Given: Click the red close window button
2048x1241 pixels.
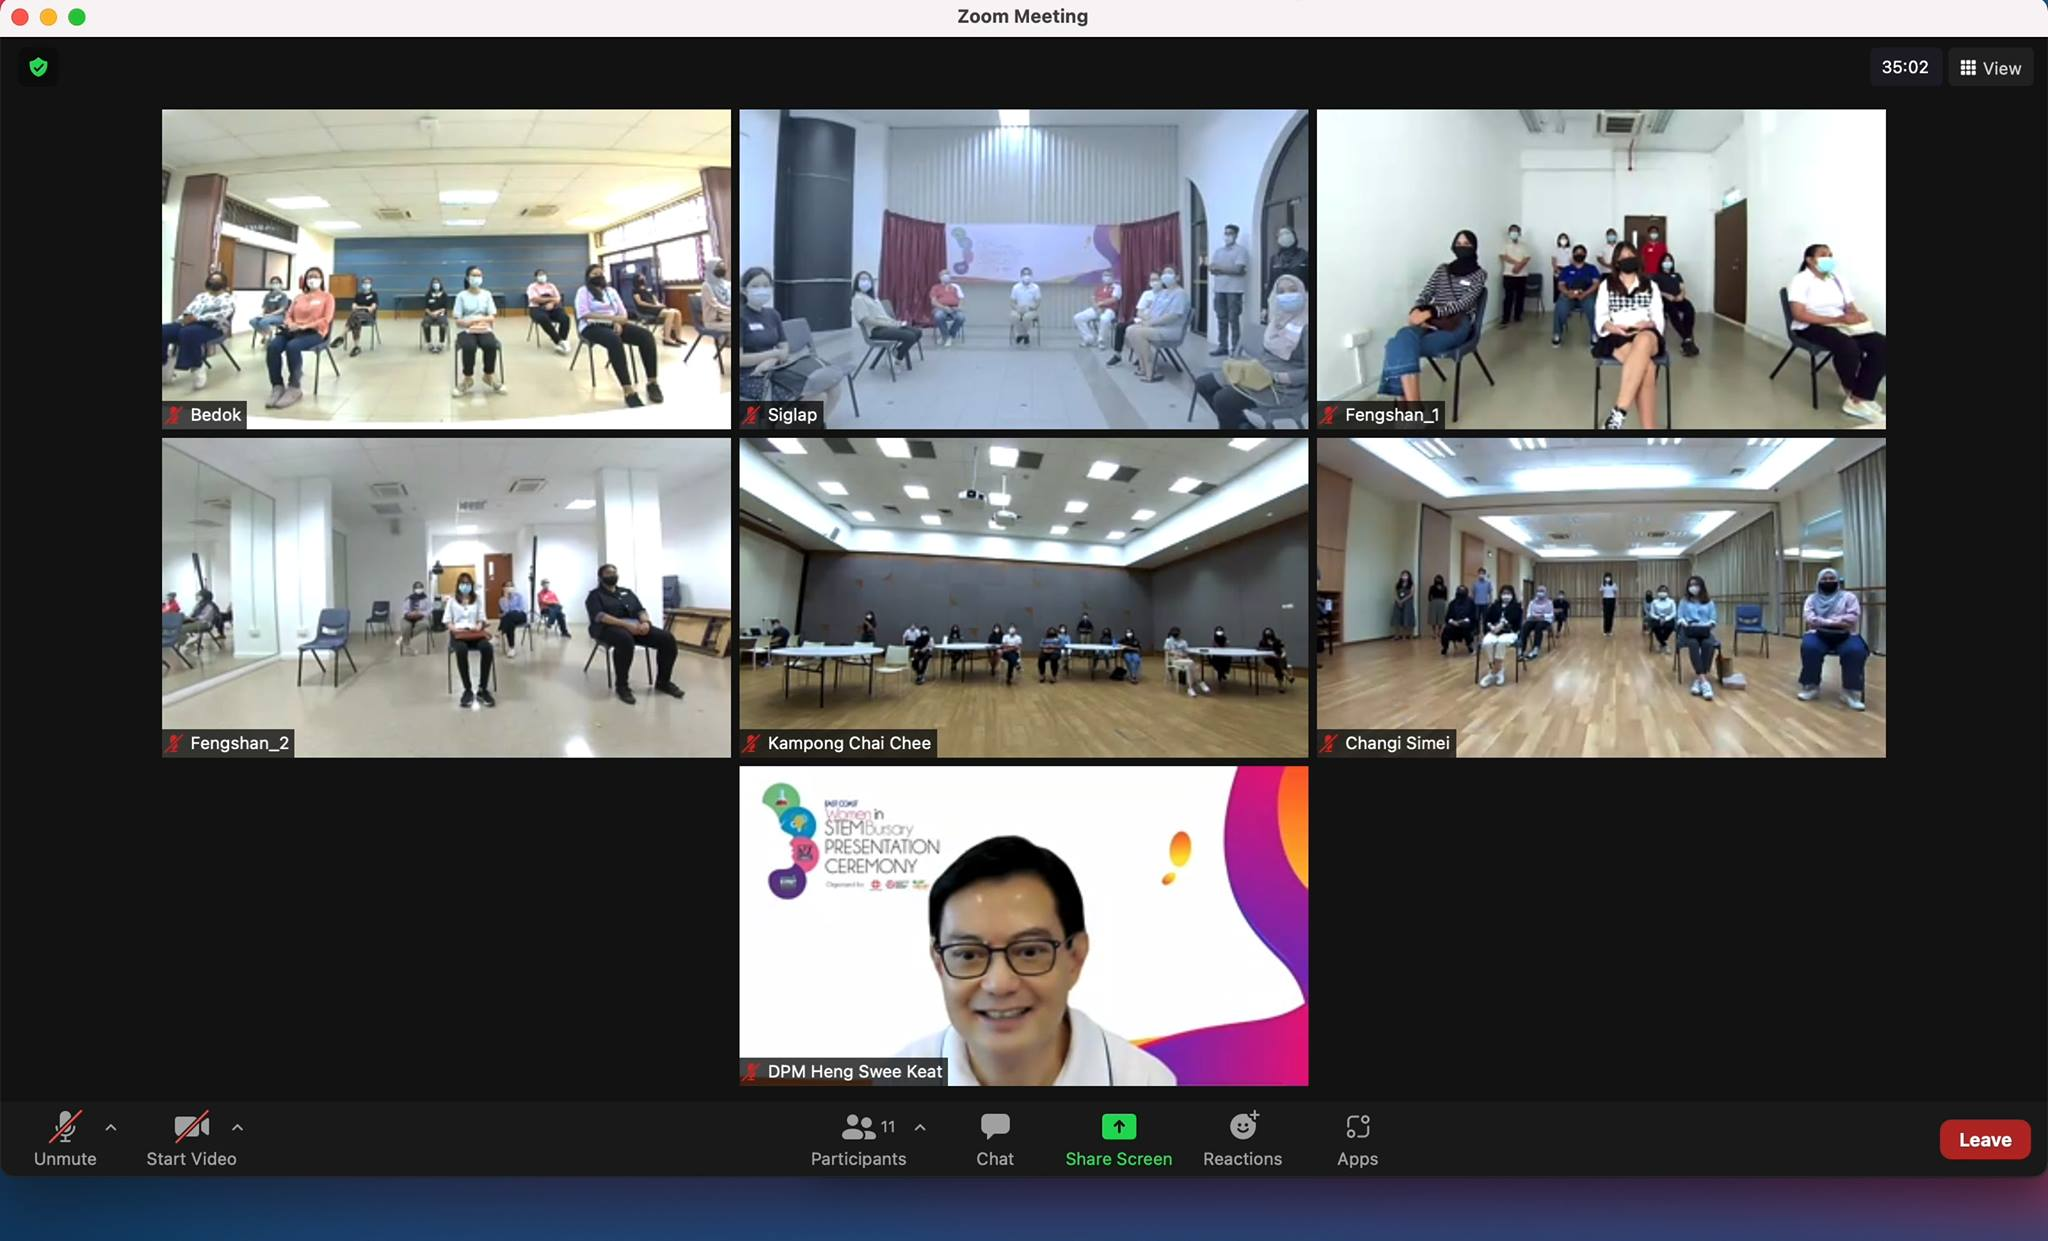Looking at the screenshot, I should [19, 16].
